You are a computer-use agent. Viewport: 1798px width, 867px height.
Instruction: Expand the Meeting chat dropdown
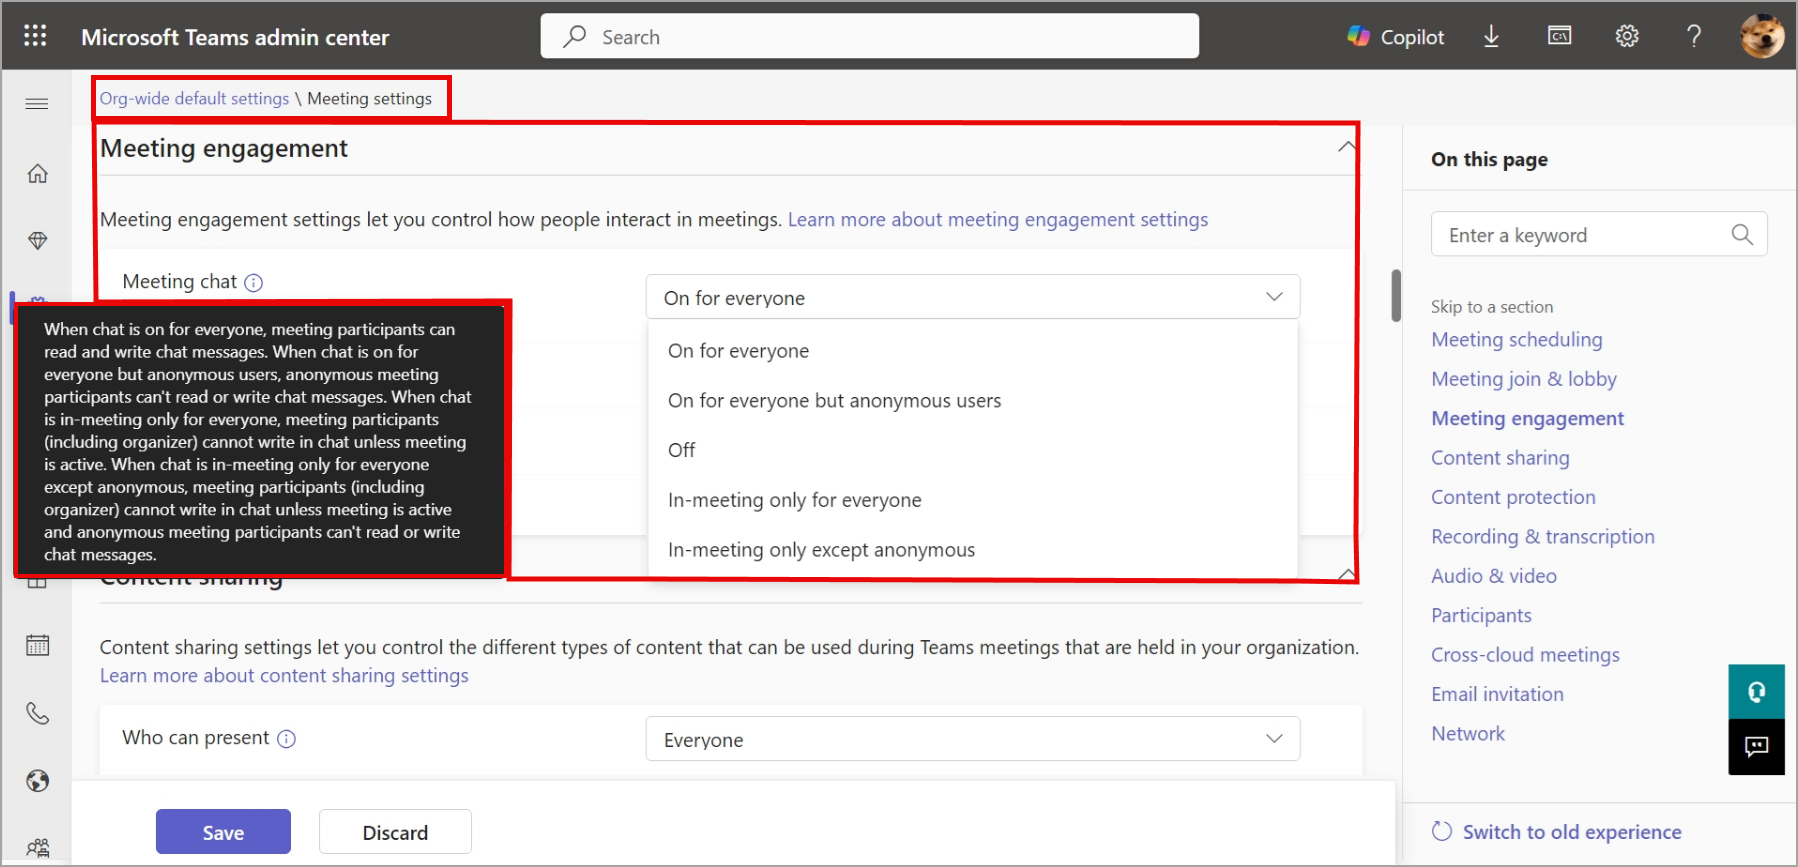[972, 297]
